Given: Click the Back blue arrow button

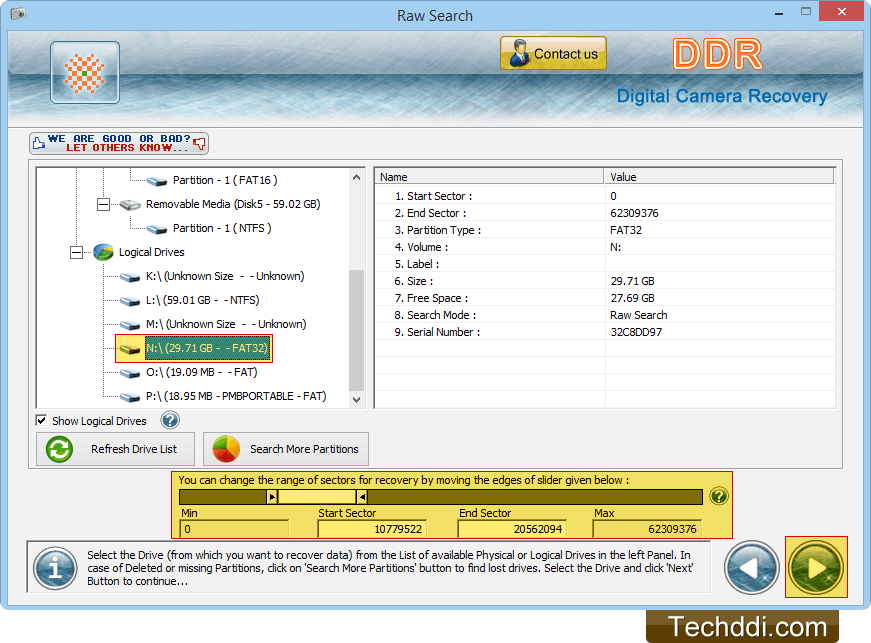Looking at the screenshot, I should tap(752, 567).
